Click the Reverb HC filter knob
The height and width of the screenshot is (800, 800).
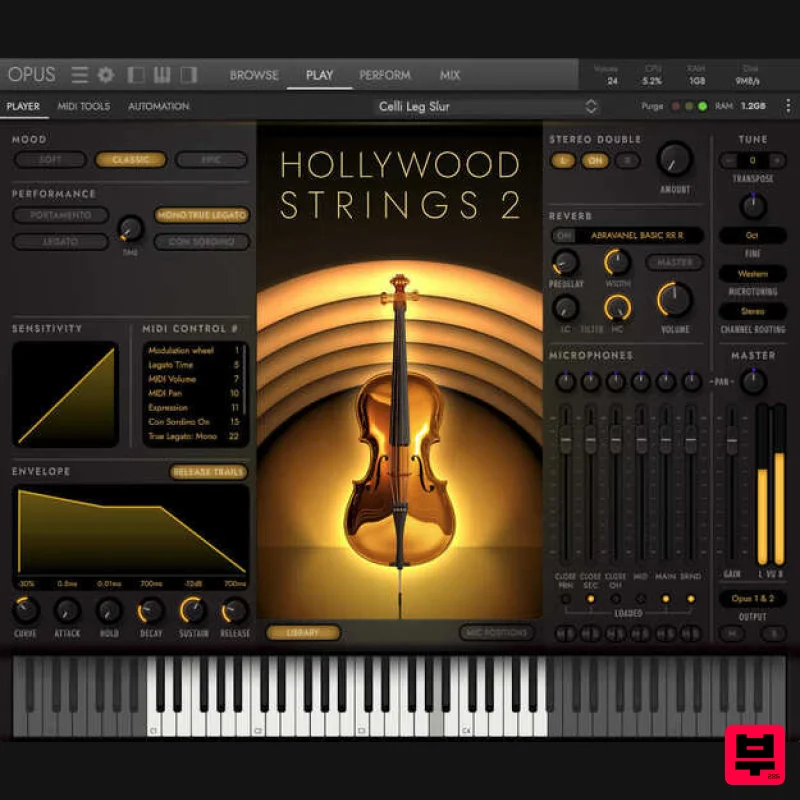pos(617,308)
